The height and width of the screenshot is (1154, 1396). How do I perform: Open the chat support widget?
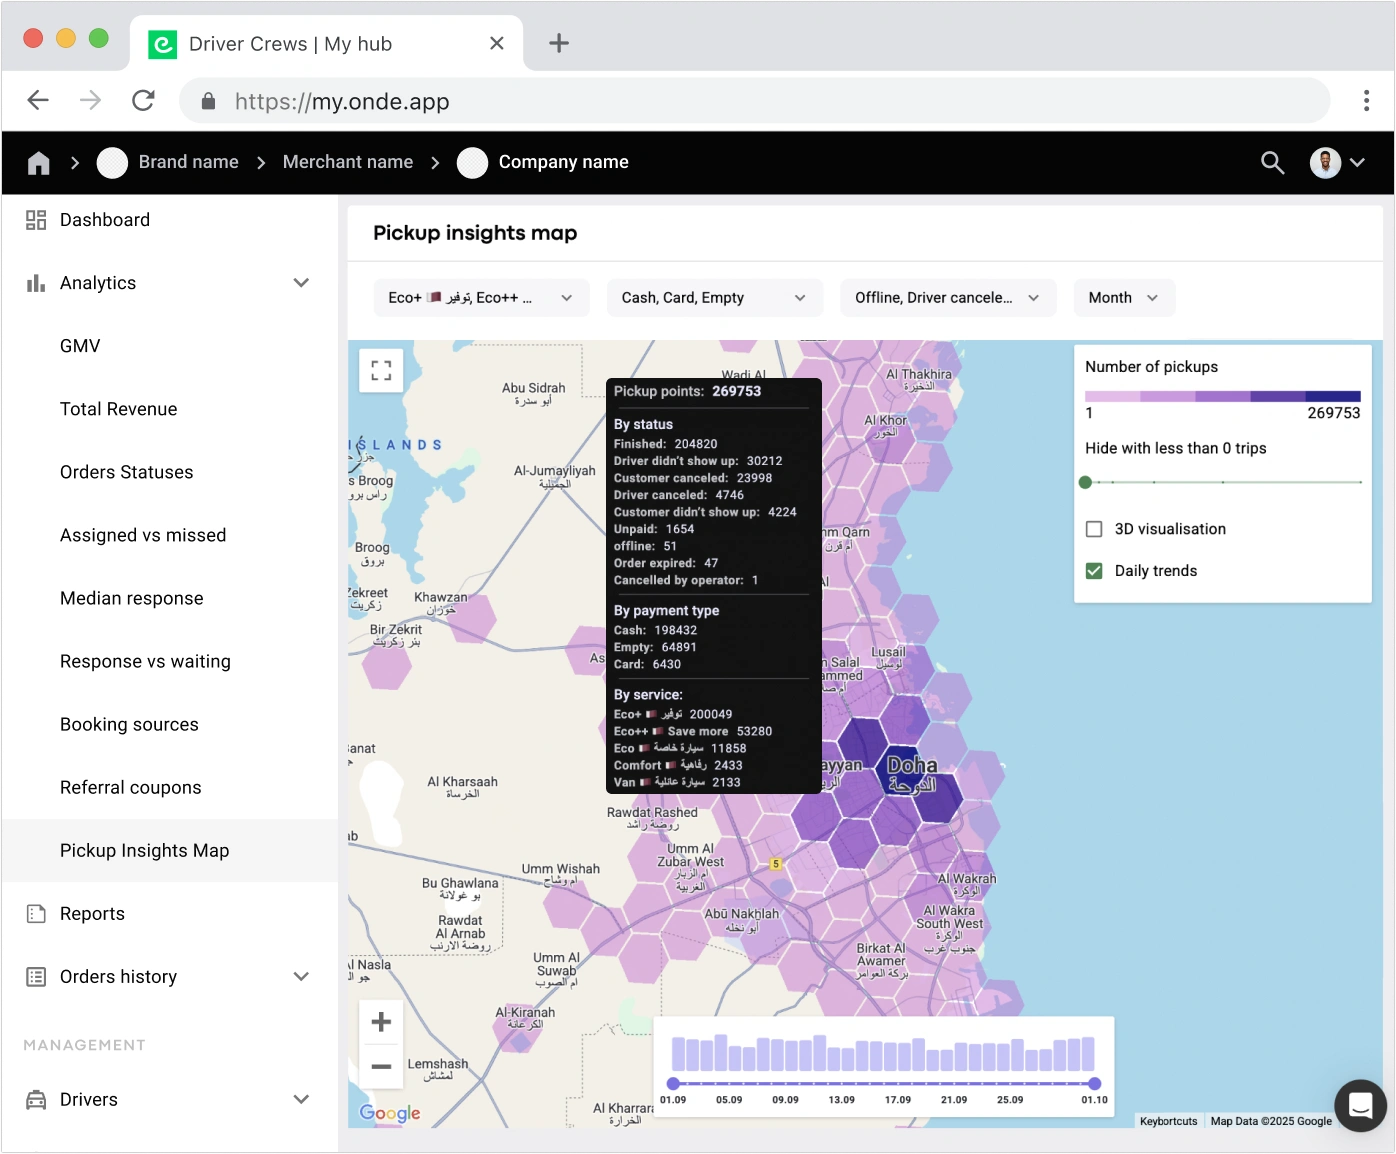click(1360, 1105)
